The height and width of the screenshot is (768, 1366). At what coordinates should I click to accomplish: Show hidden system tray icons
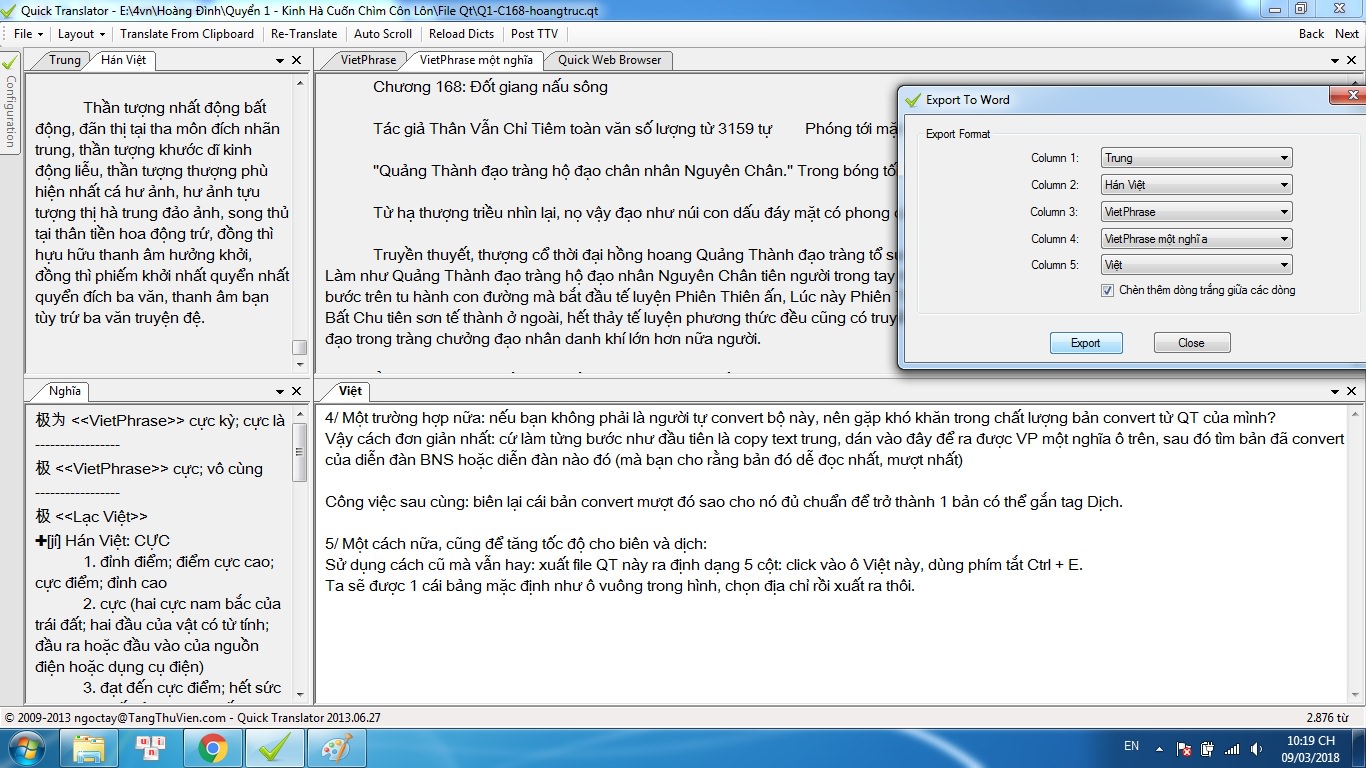tap(1160, 748)
